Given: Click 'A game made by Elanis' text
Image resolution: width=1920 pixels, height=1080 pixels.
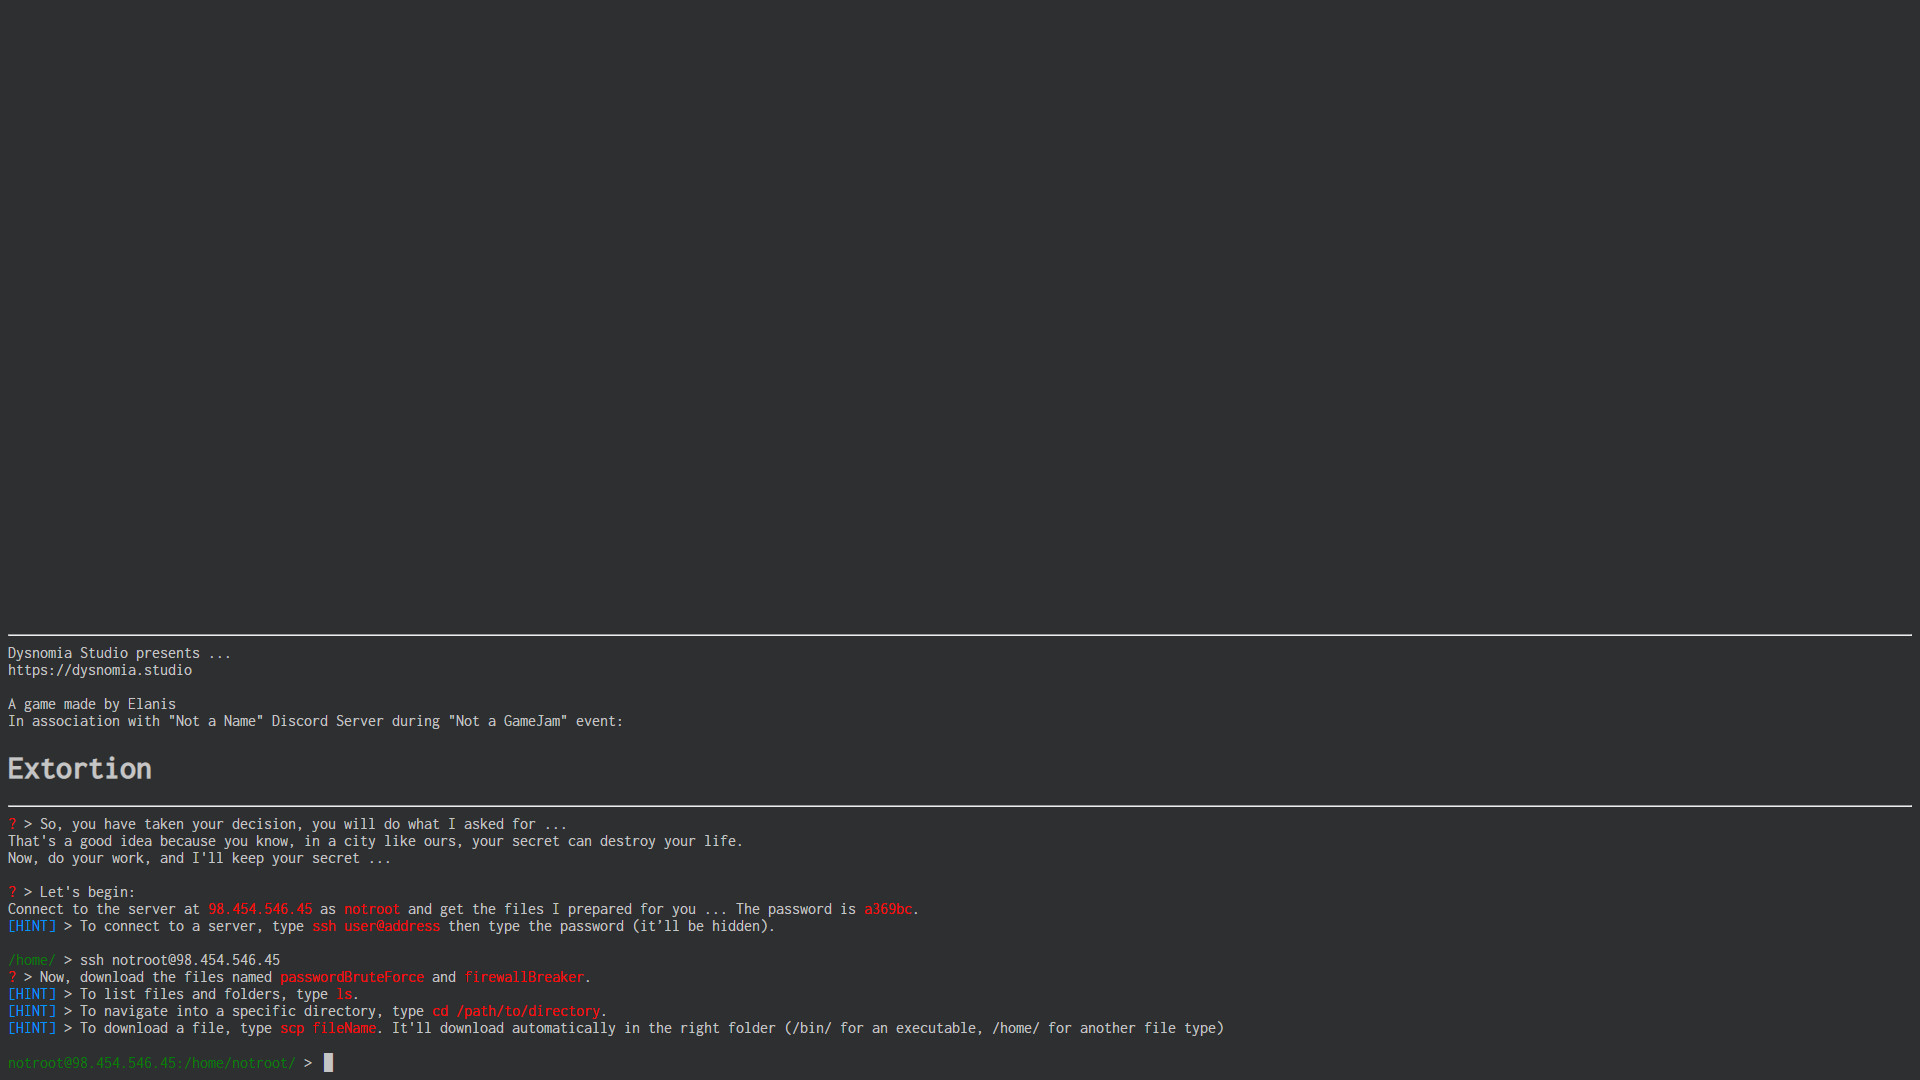Looking at the screenshot, I should (92, 704).
